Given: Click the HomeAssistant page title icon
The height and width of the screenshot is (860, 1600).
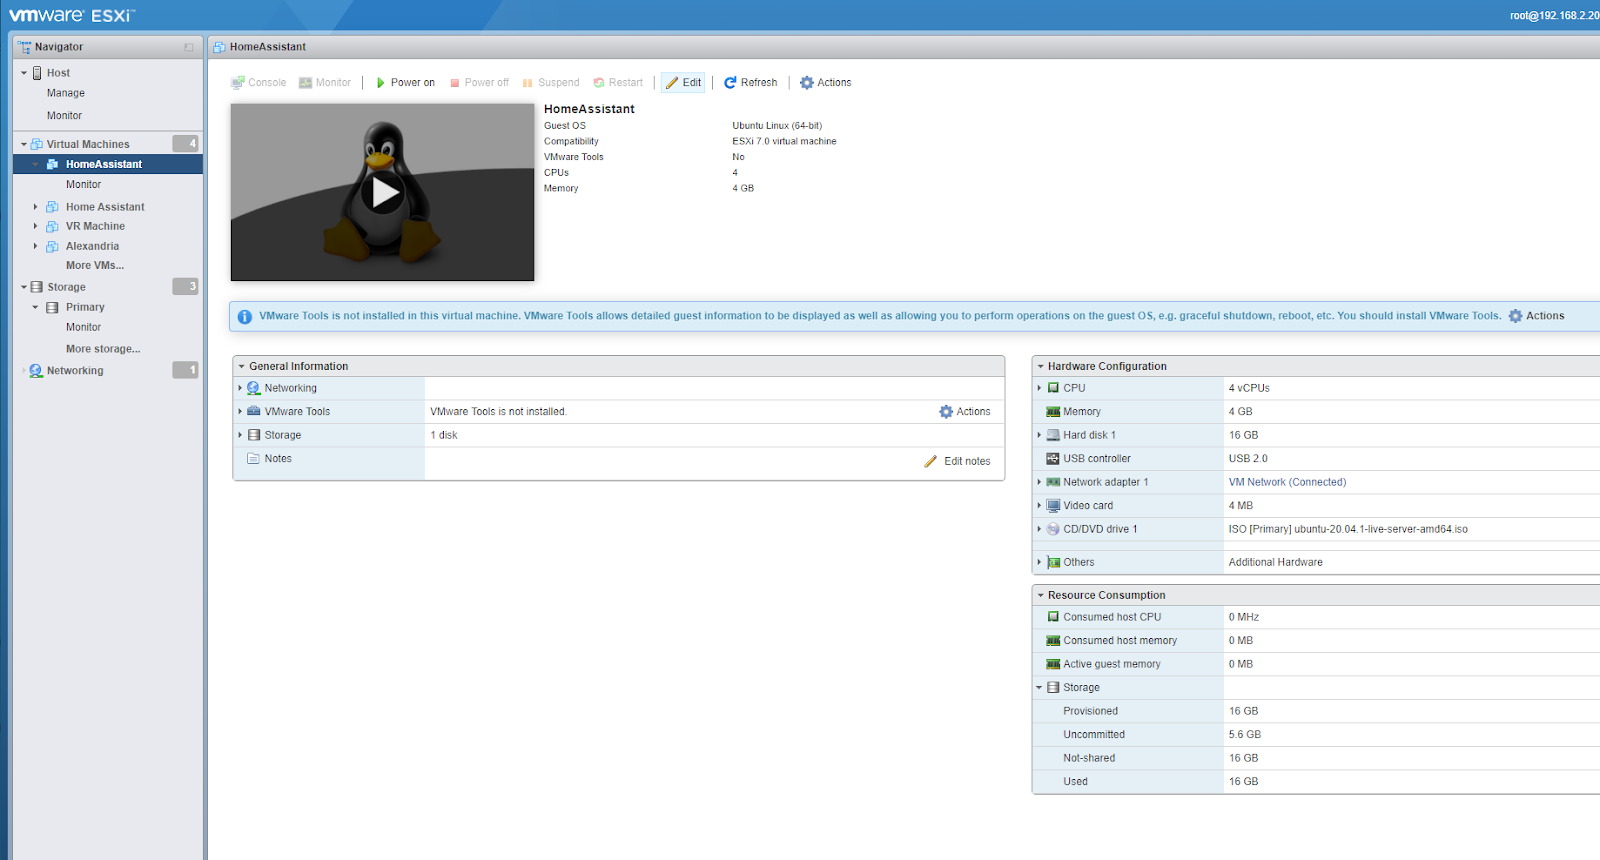Looking at the screenshot, I should pos(219,47).
